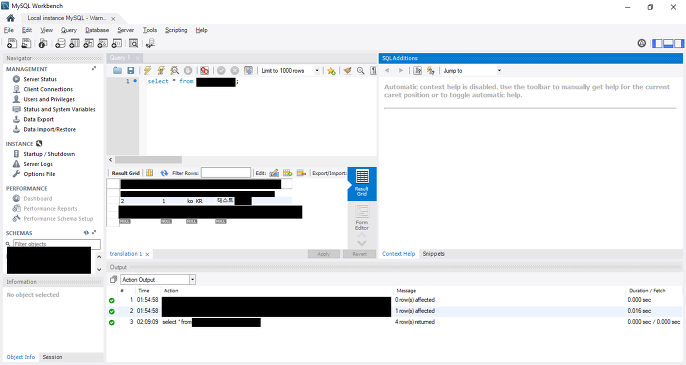Rollback transaction icon
The height and width of the screenshot is (365, 686).
coord(235,70)
